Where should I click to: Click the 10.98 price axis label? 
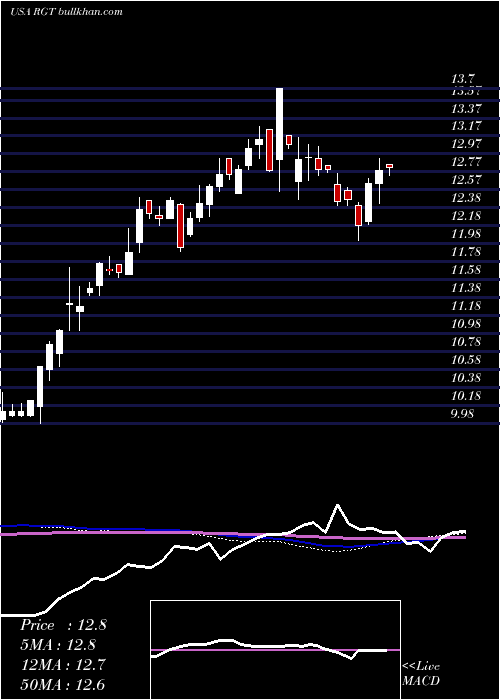click(x=467, y=324)
